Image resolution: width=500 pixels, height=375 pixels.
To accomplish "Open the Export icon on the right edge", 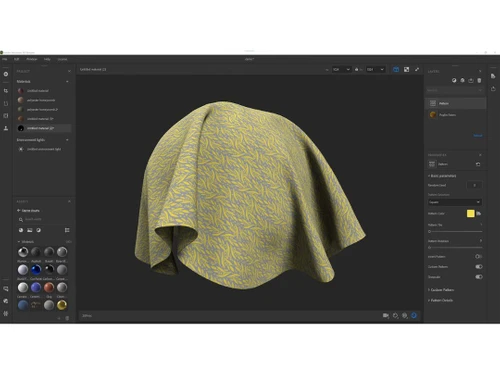I will pos(493,89).
